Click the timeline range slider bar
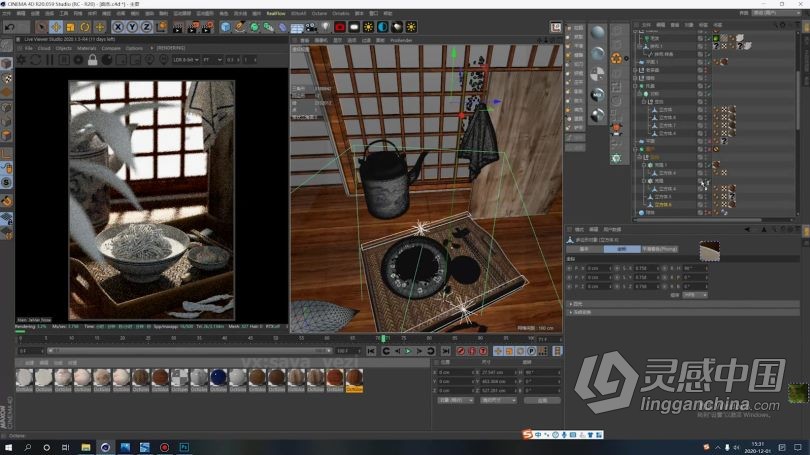Viewport: 810px width, 455px height. coord(190,351)
